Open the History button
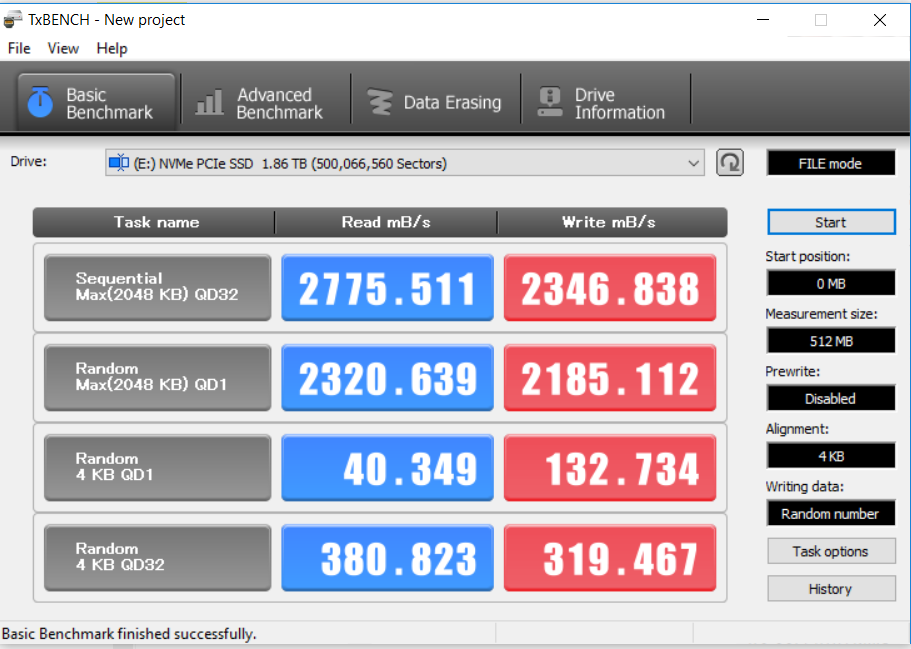The width and height of the screenshot is (911, 649). tap(830, 589)
